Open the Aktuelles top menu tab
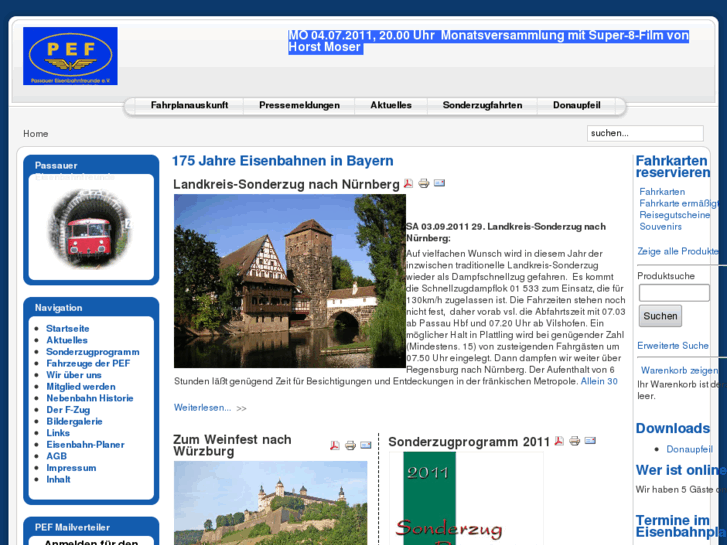The image size is (727, 545). (391, 105)
